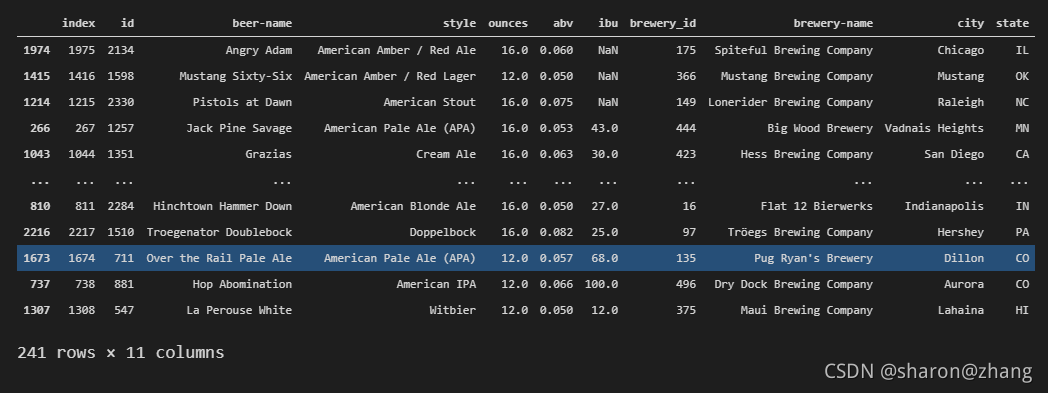
Task: Click the Vadnais Heights city cell
Action: [x=934, y=128]
